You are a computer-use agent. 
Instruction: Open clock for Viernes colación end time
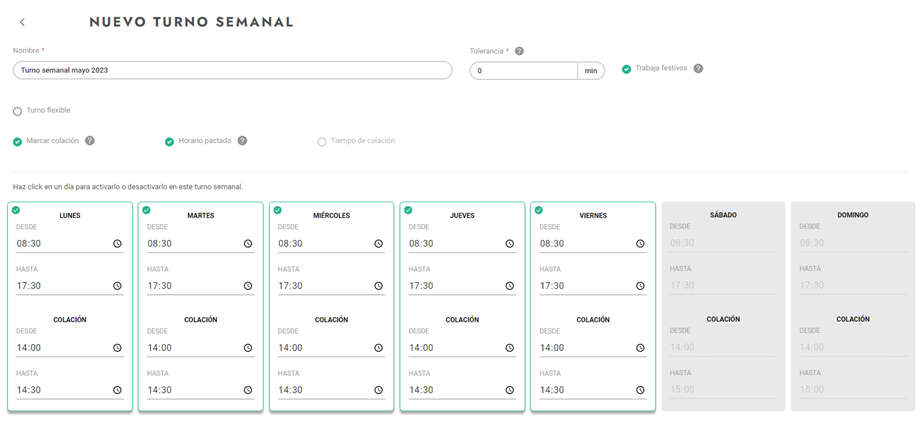tap(640, 390)
